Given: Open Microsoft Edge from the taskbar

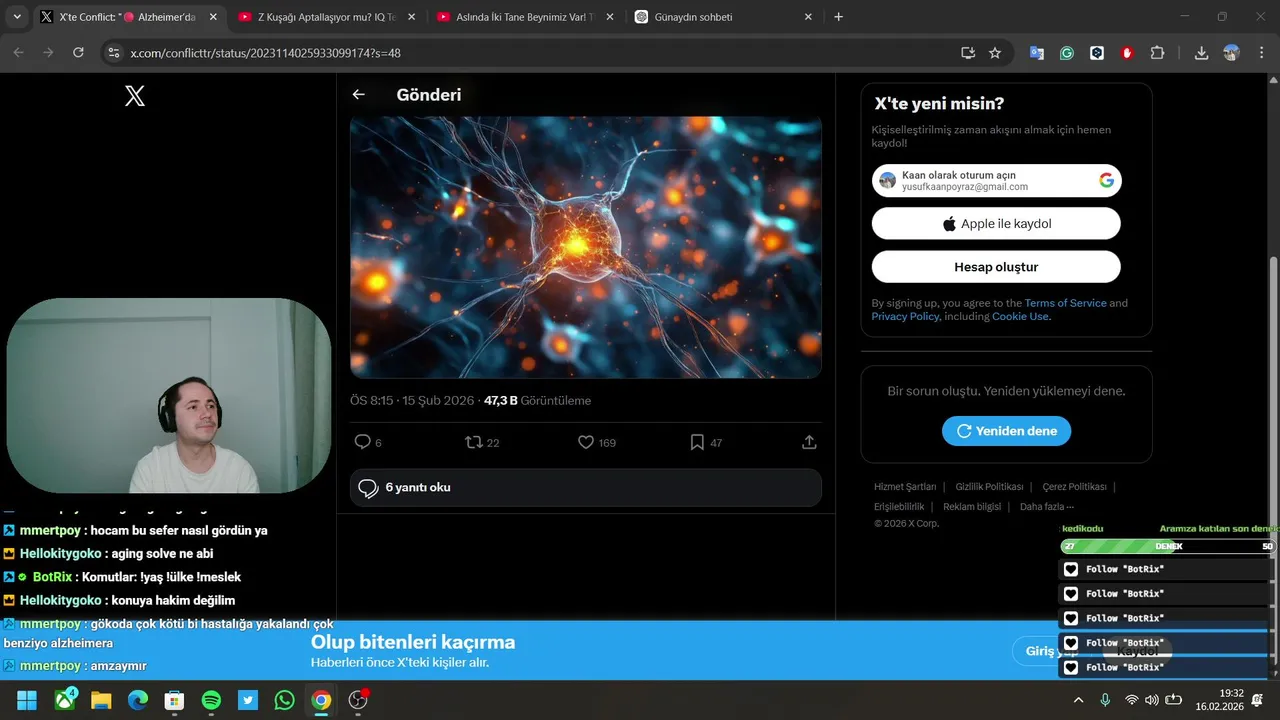Looking at the screenshot, I should (x=138, y=700).
